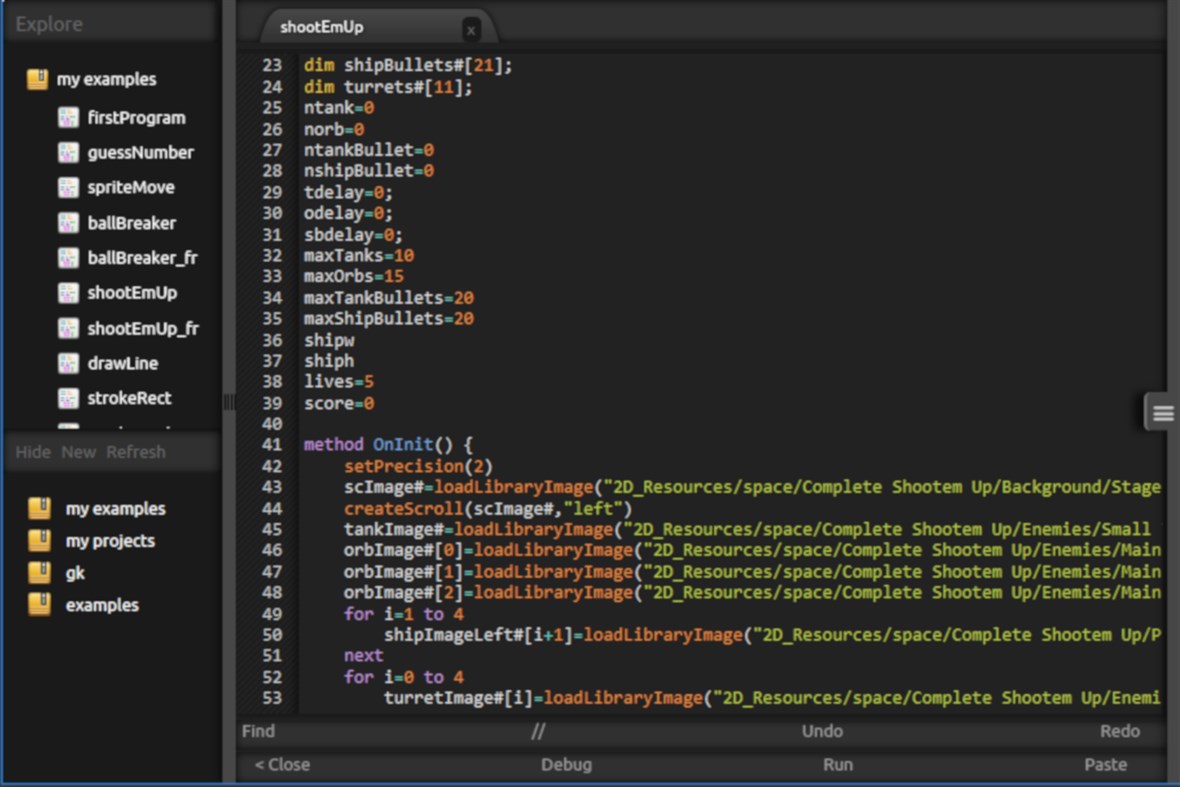Click Refresh in explorer toolbar
1180x787 pixels.
coord(135,452)
